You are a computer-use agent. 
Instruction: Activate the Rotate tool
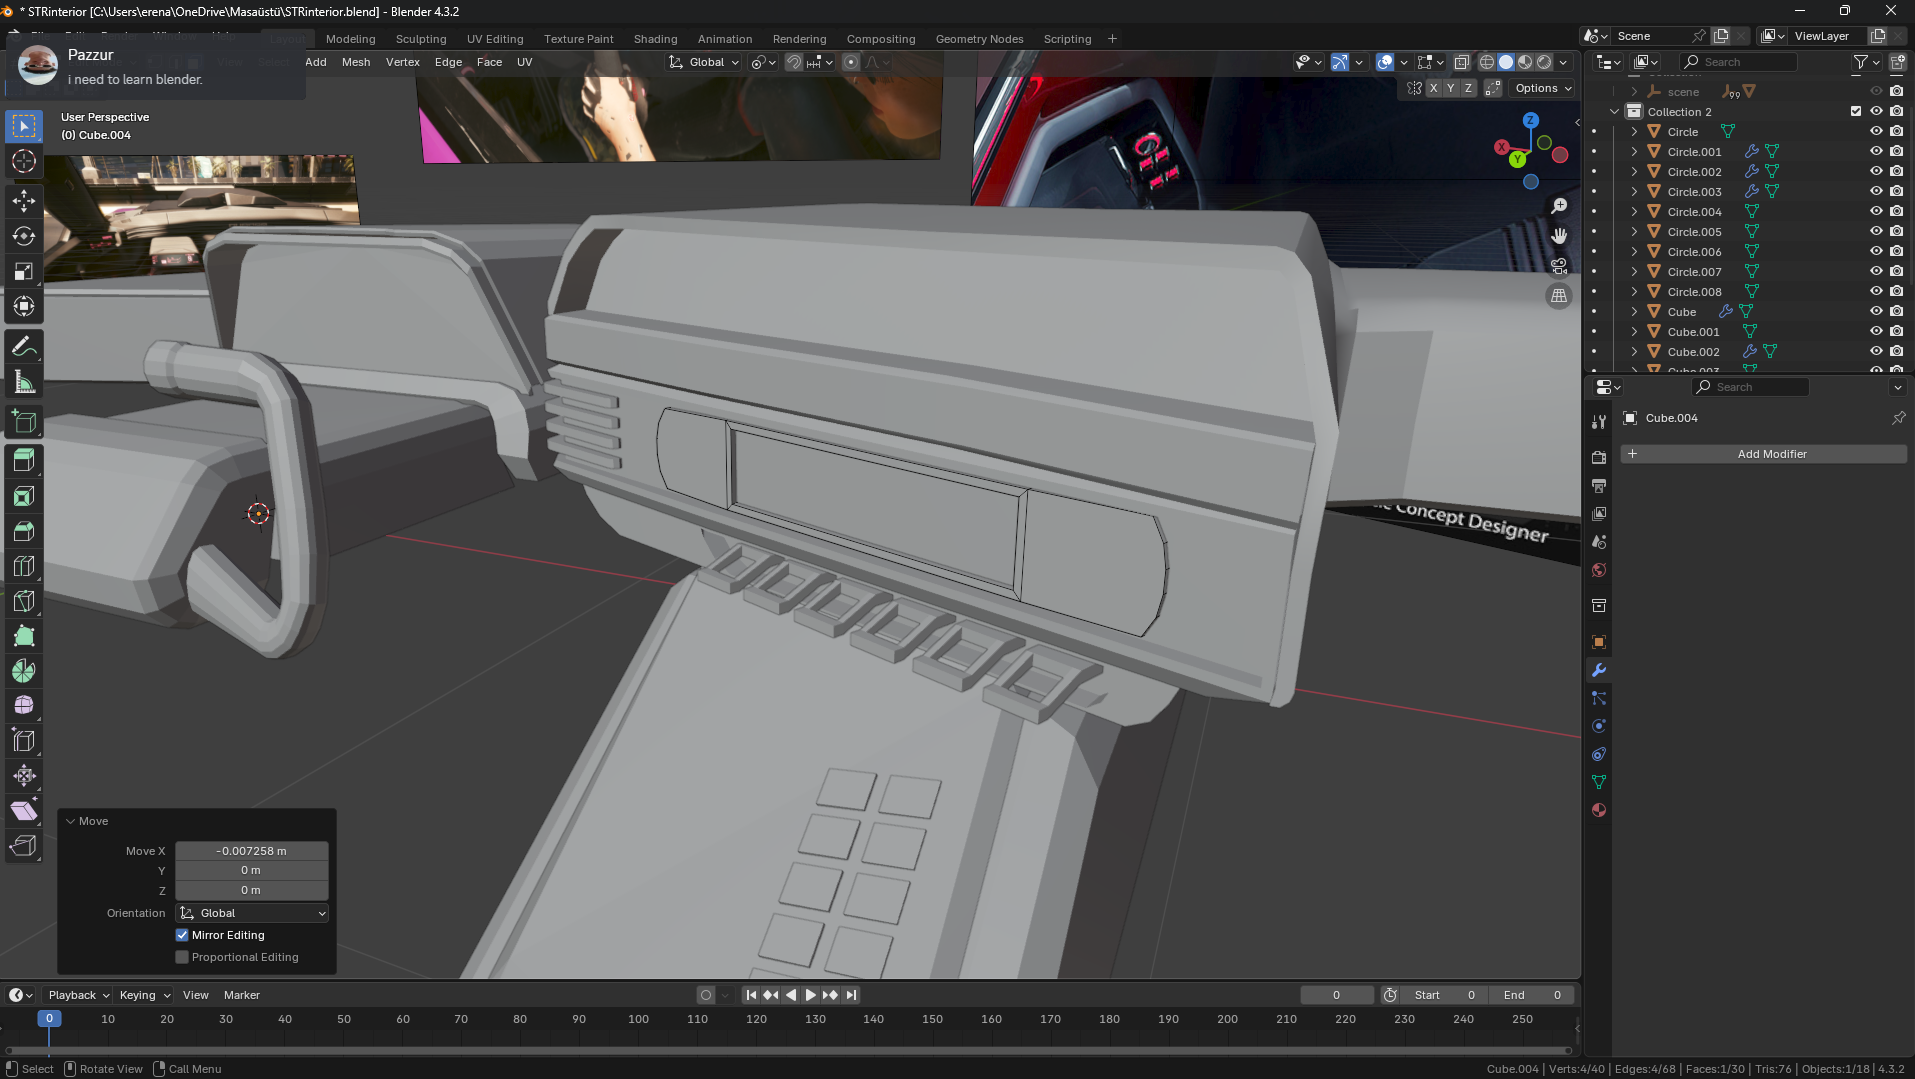point(24,236)
